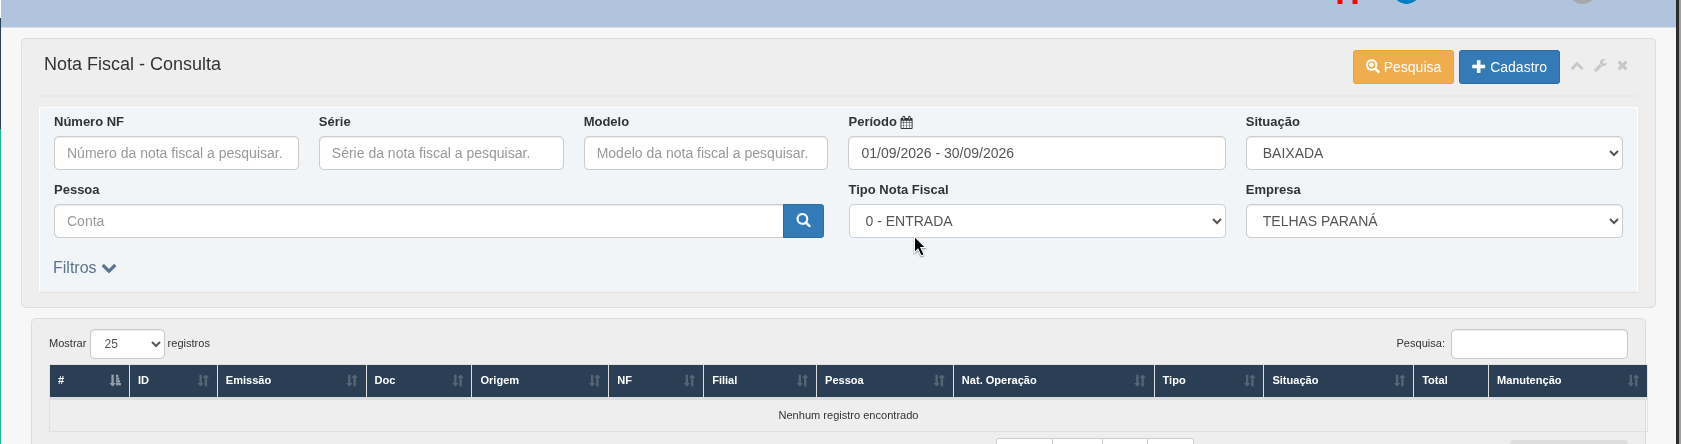Close the Nota Fiscal panel with X icon
Viewport: 1681px width, 444px height.
point(1623,66)
